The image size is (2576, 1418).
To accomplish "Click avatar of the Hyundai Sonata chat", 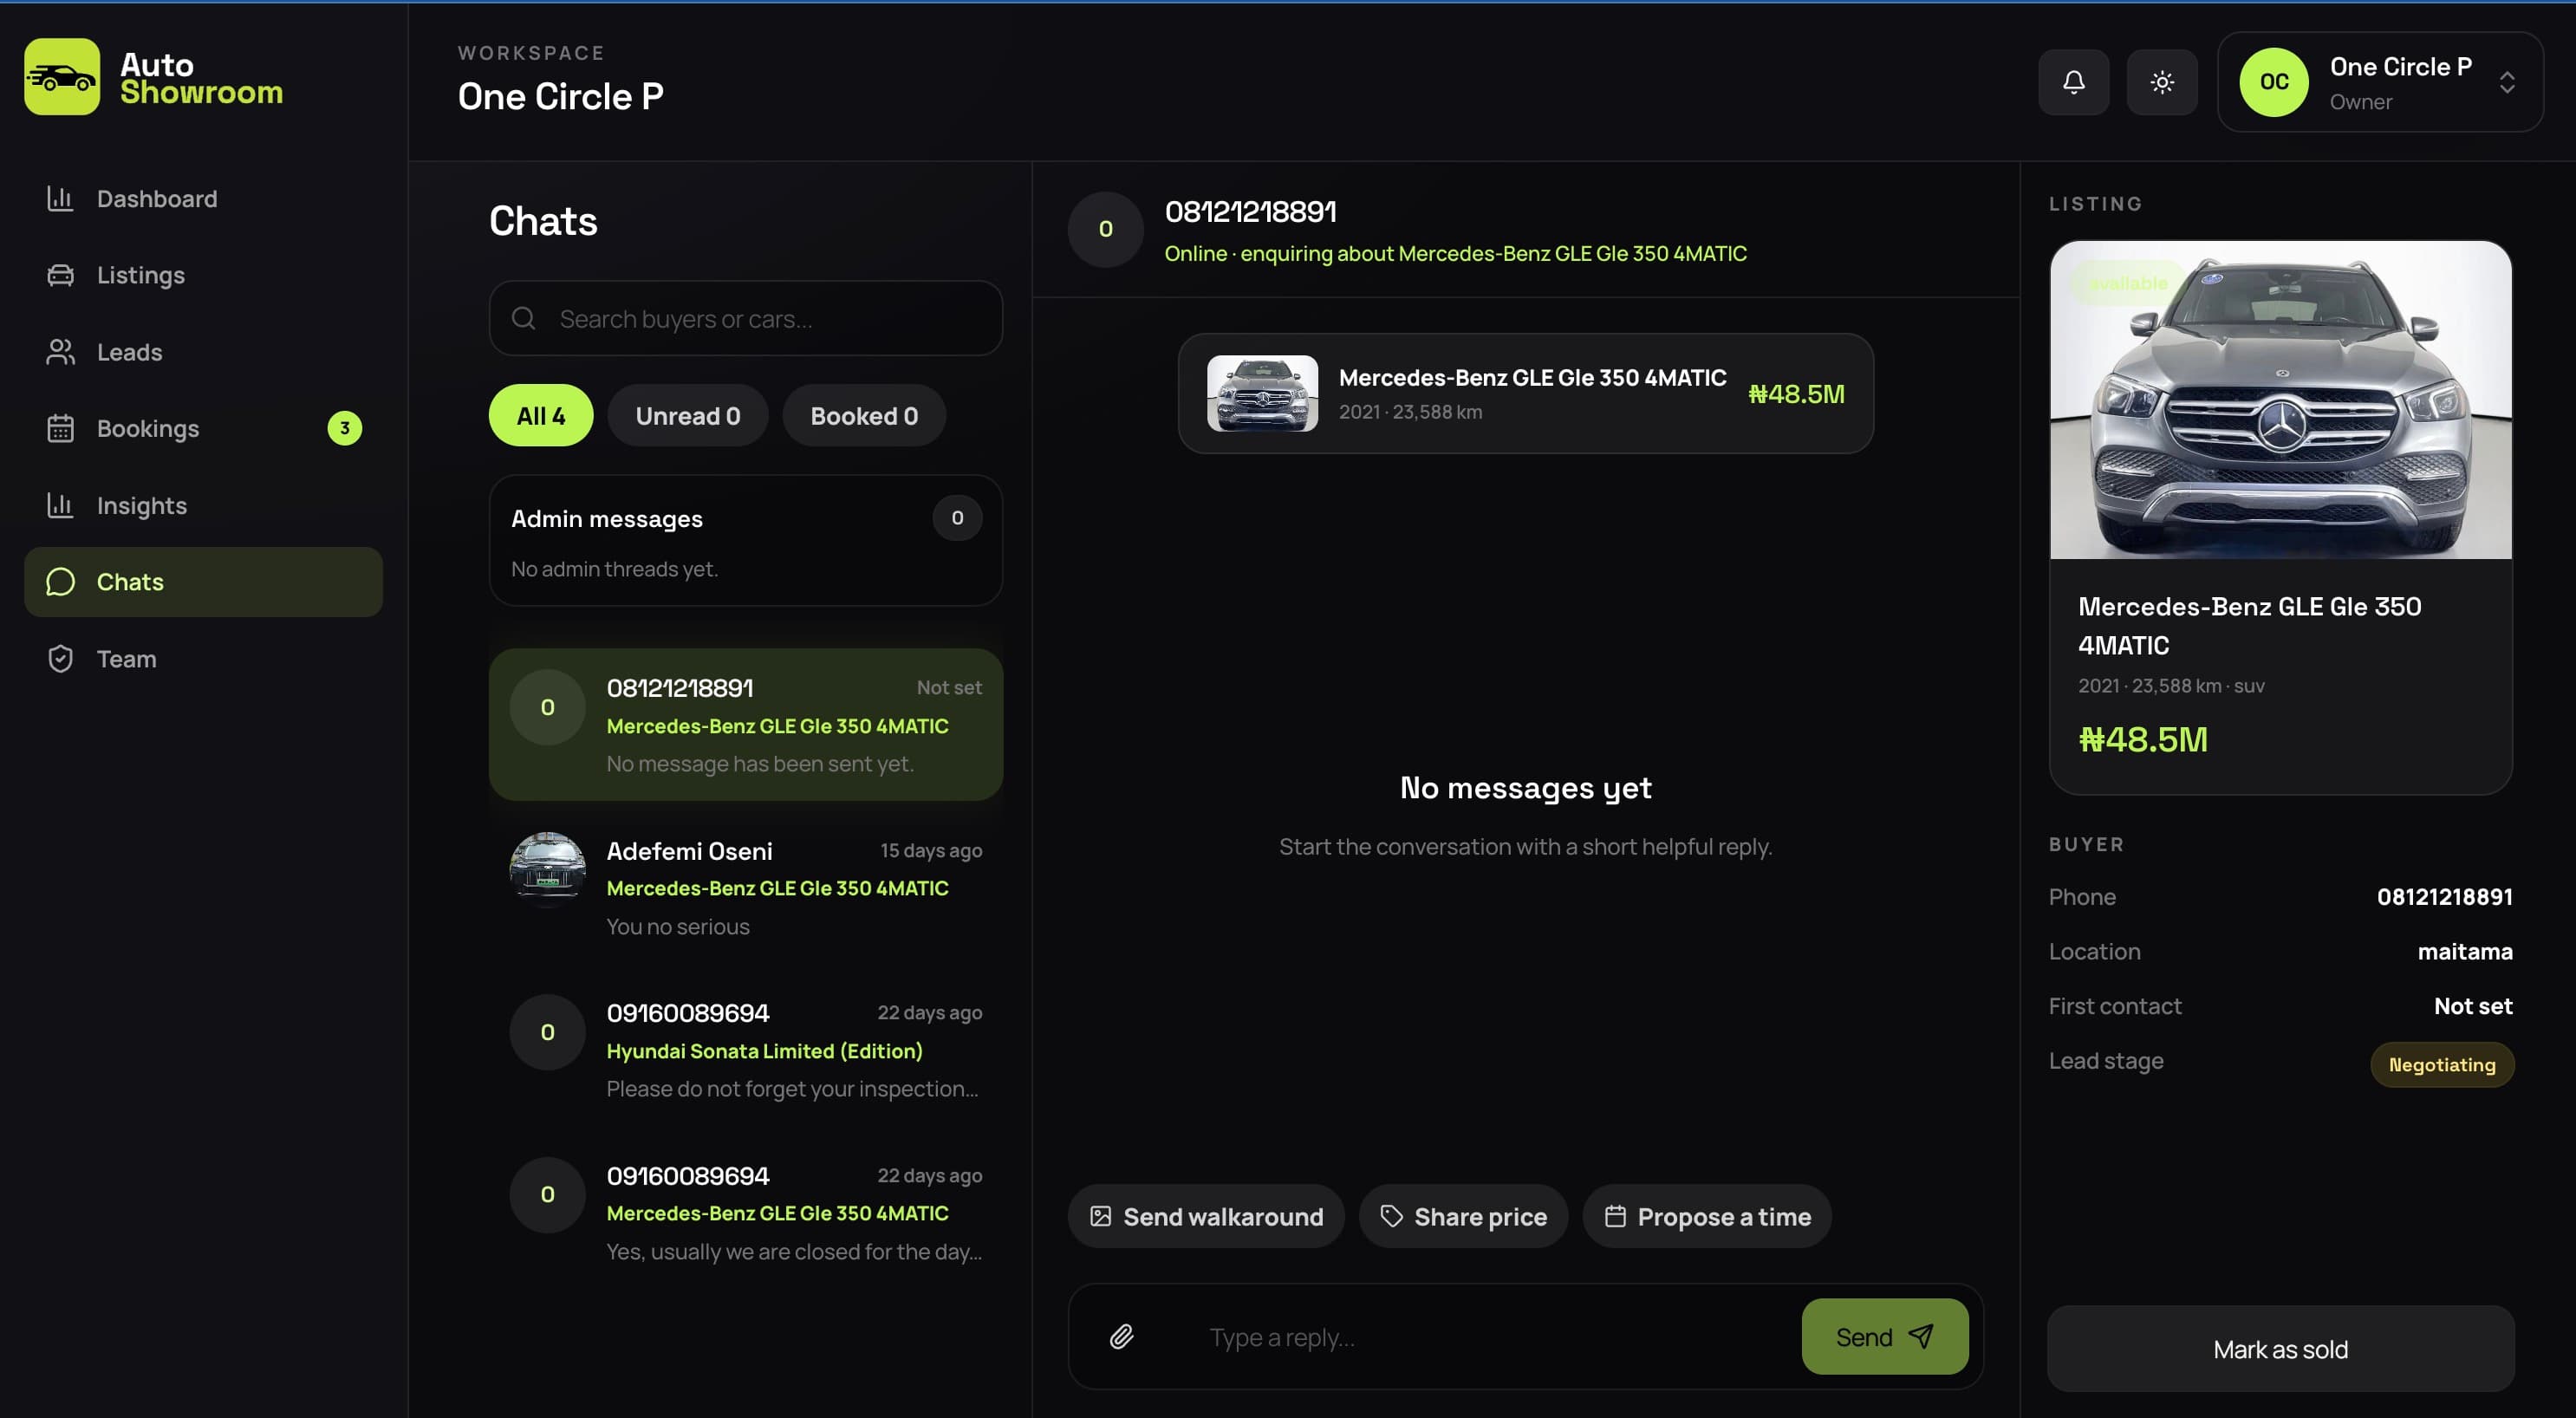I will point(547,1032).
